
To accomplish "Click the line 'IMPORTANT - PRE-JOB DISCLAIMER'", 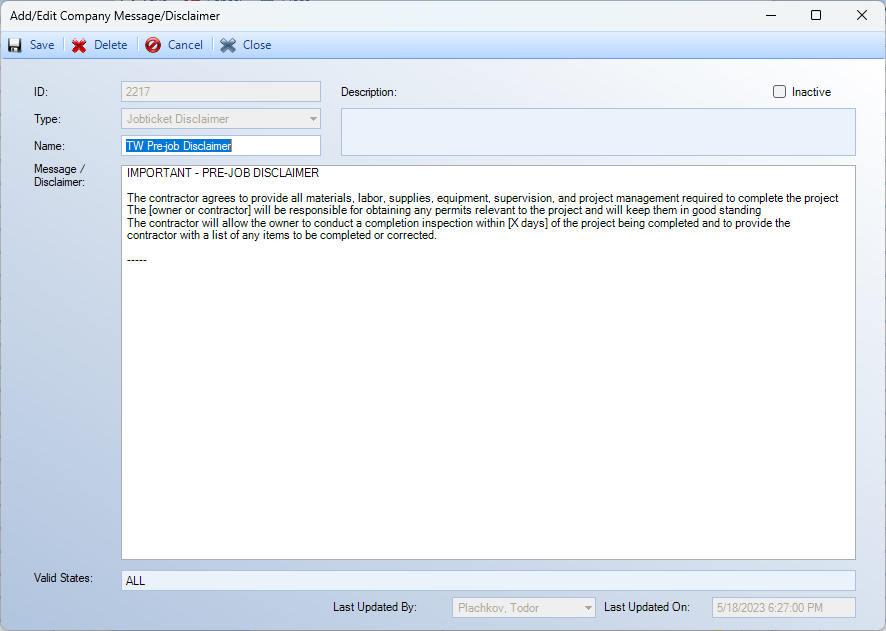I will [x=223, y=173].
